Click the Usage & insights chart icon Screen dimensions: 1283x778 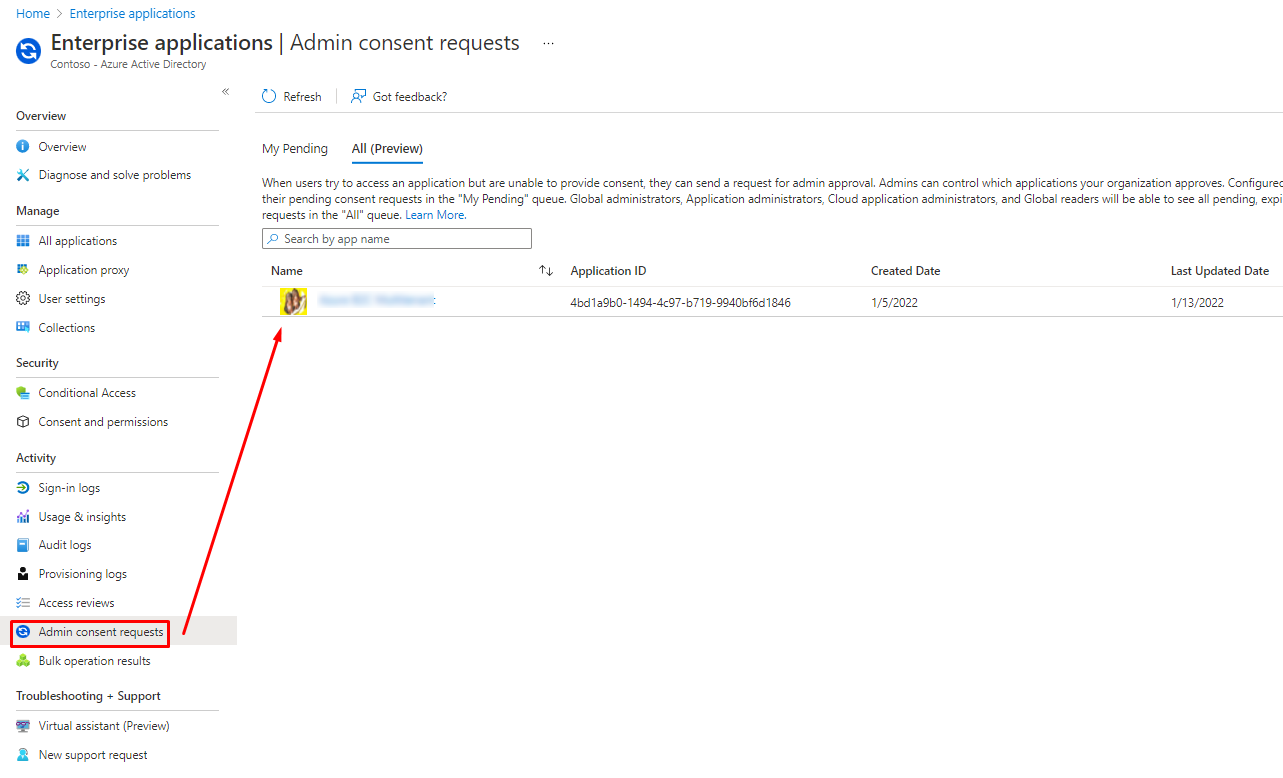pyautogui.click(x=23, y=517)
